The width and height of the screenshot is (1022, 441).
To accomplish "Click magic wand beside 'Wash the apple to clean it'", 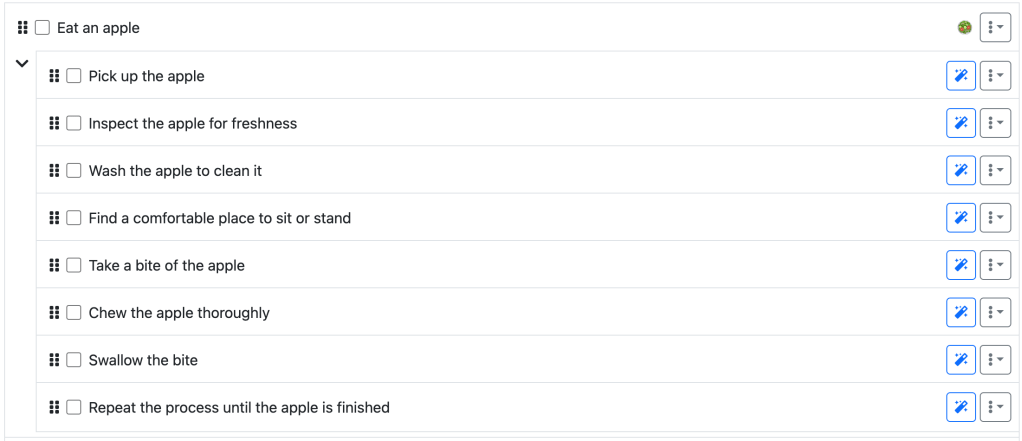I will click(x=960, y=171).
